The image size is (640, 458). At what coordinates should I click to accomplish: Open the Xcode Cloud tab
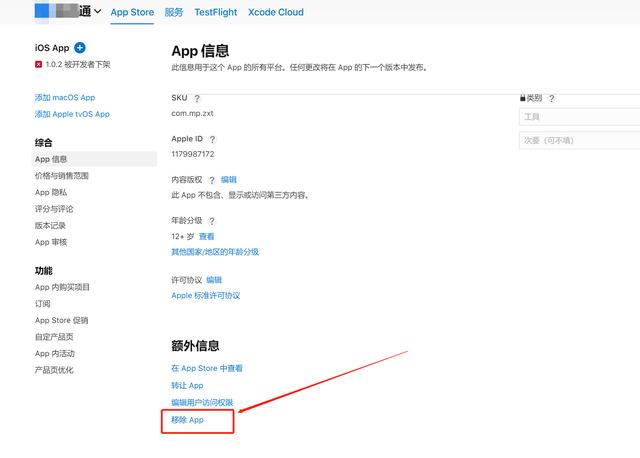(274, 12)
